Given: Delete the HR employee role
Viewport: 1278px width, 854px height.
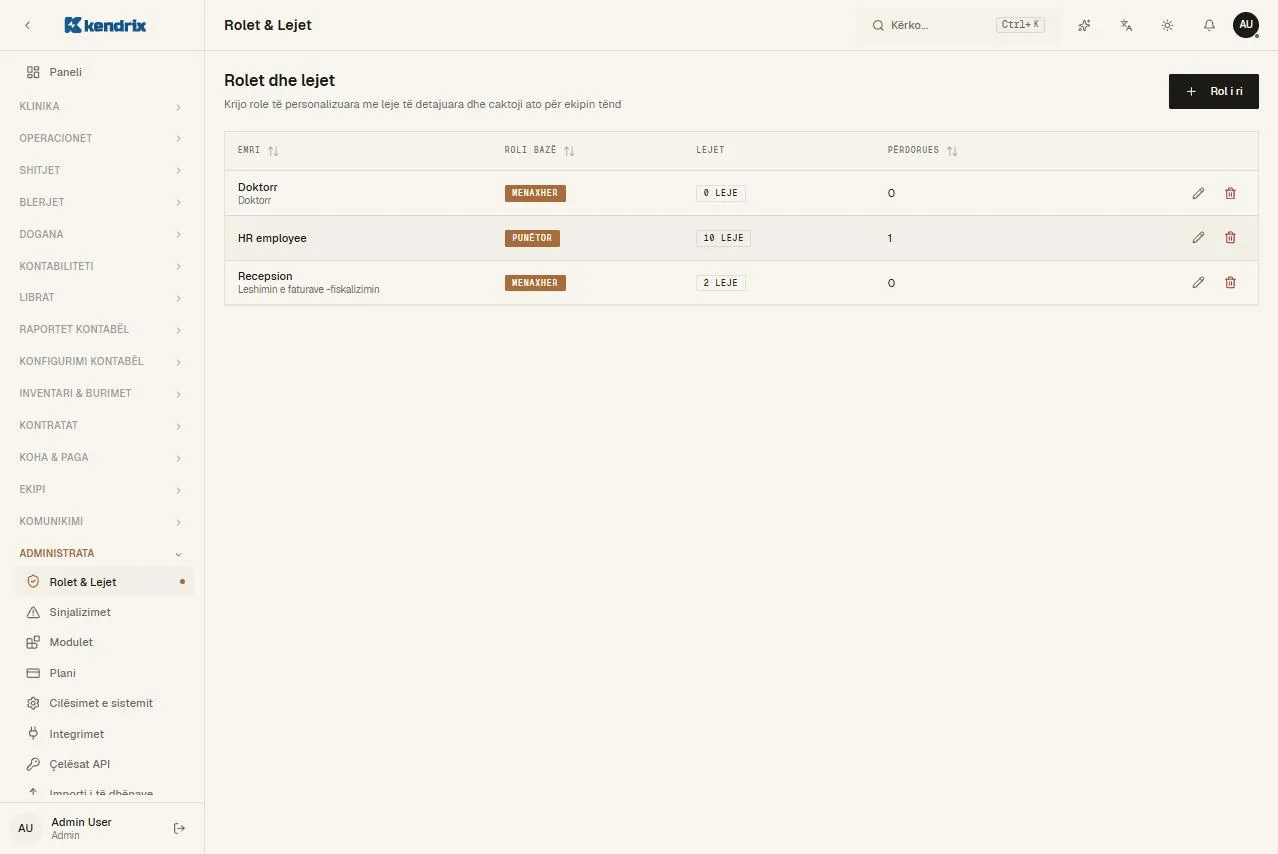Looking at the screenshot, I should pos(1230,238).
